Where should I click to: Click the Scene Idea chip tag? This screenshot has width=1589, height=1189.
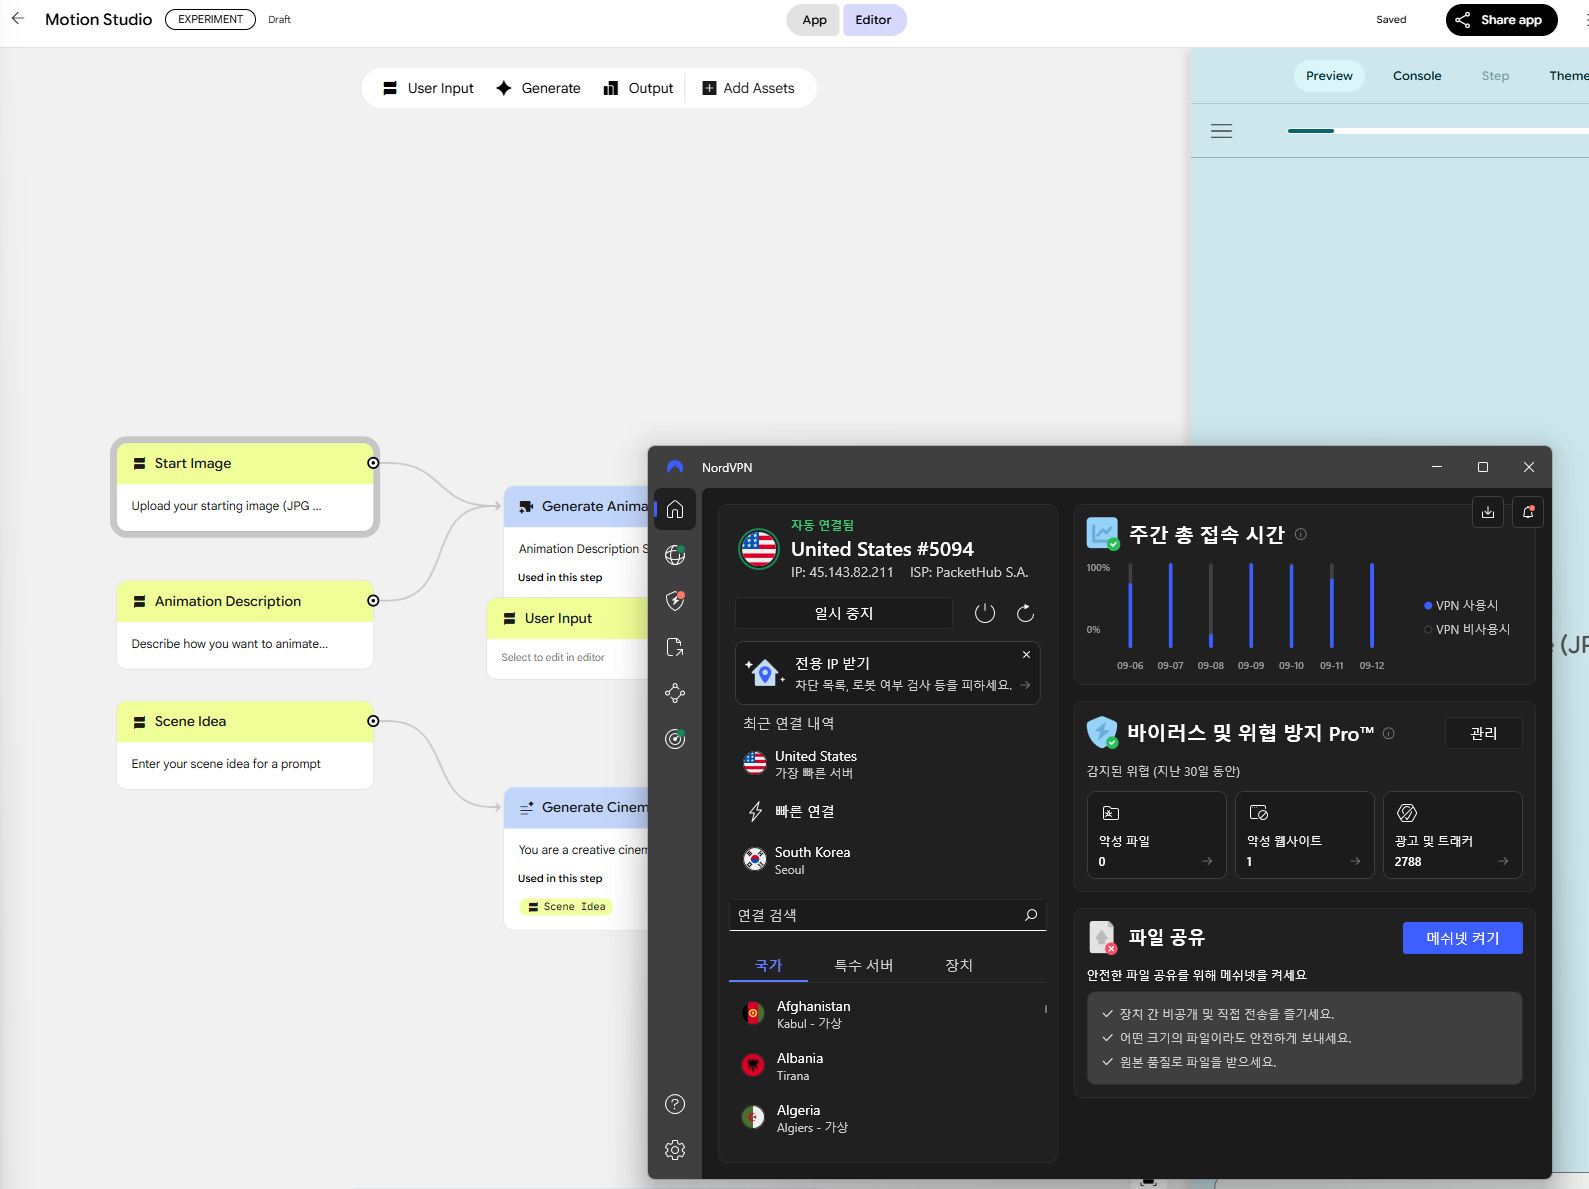pyautogui.click(x=567, y=907)
